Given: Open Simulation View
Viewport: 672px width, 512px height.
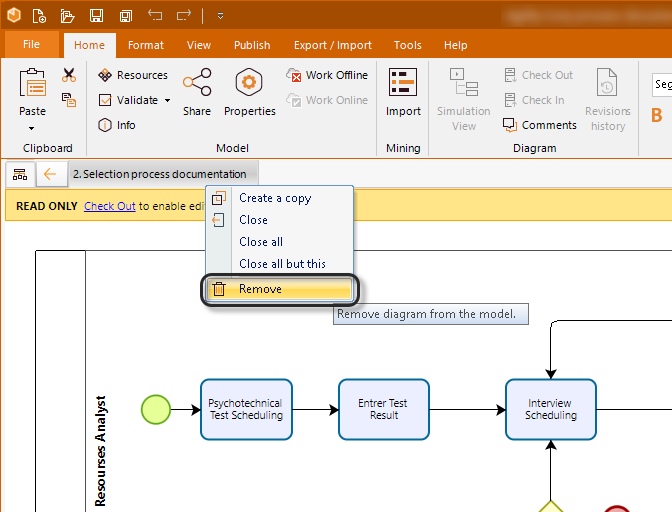Looking at the screenshot, I should tap(464, 99).
